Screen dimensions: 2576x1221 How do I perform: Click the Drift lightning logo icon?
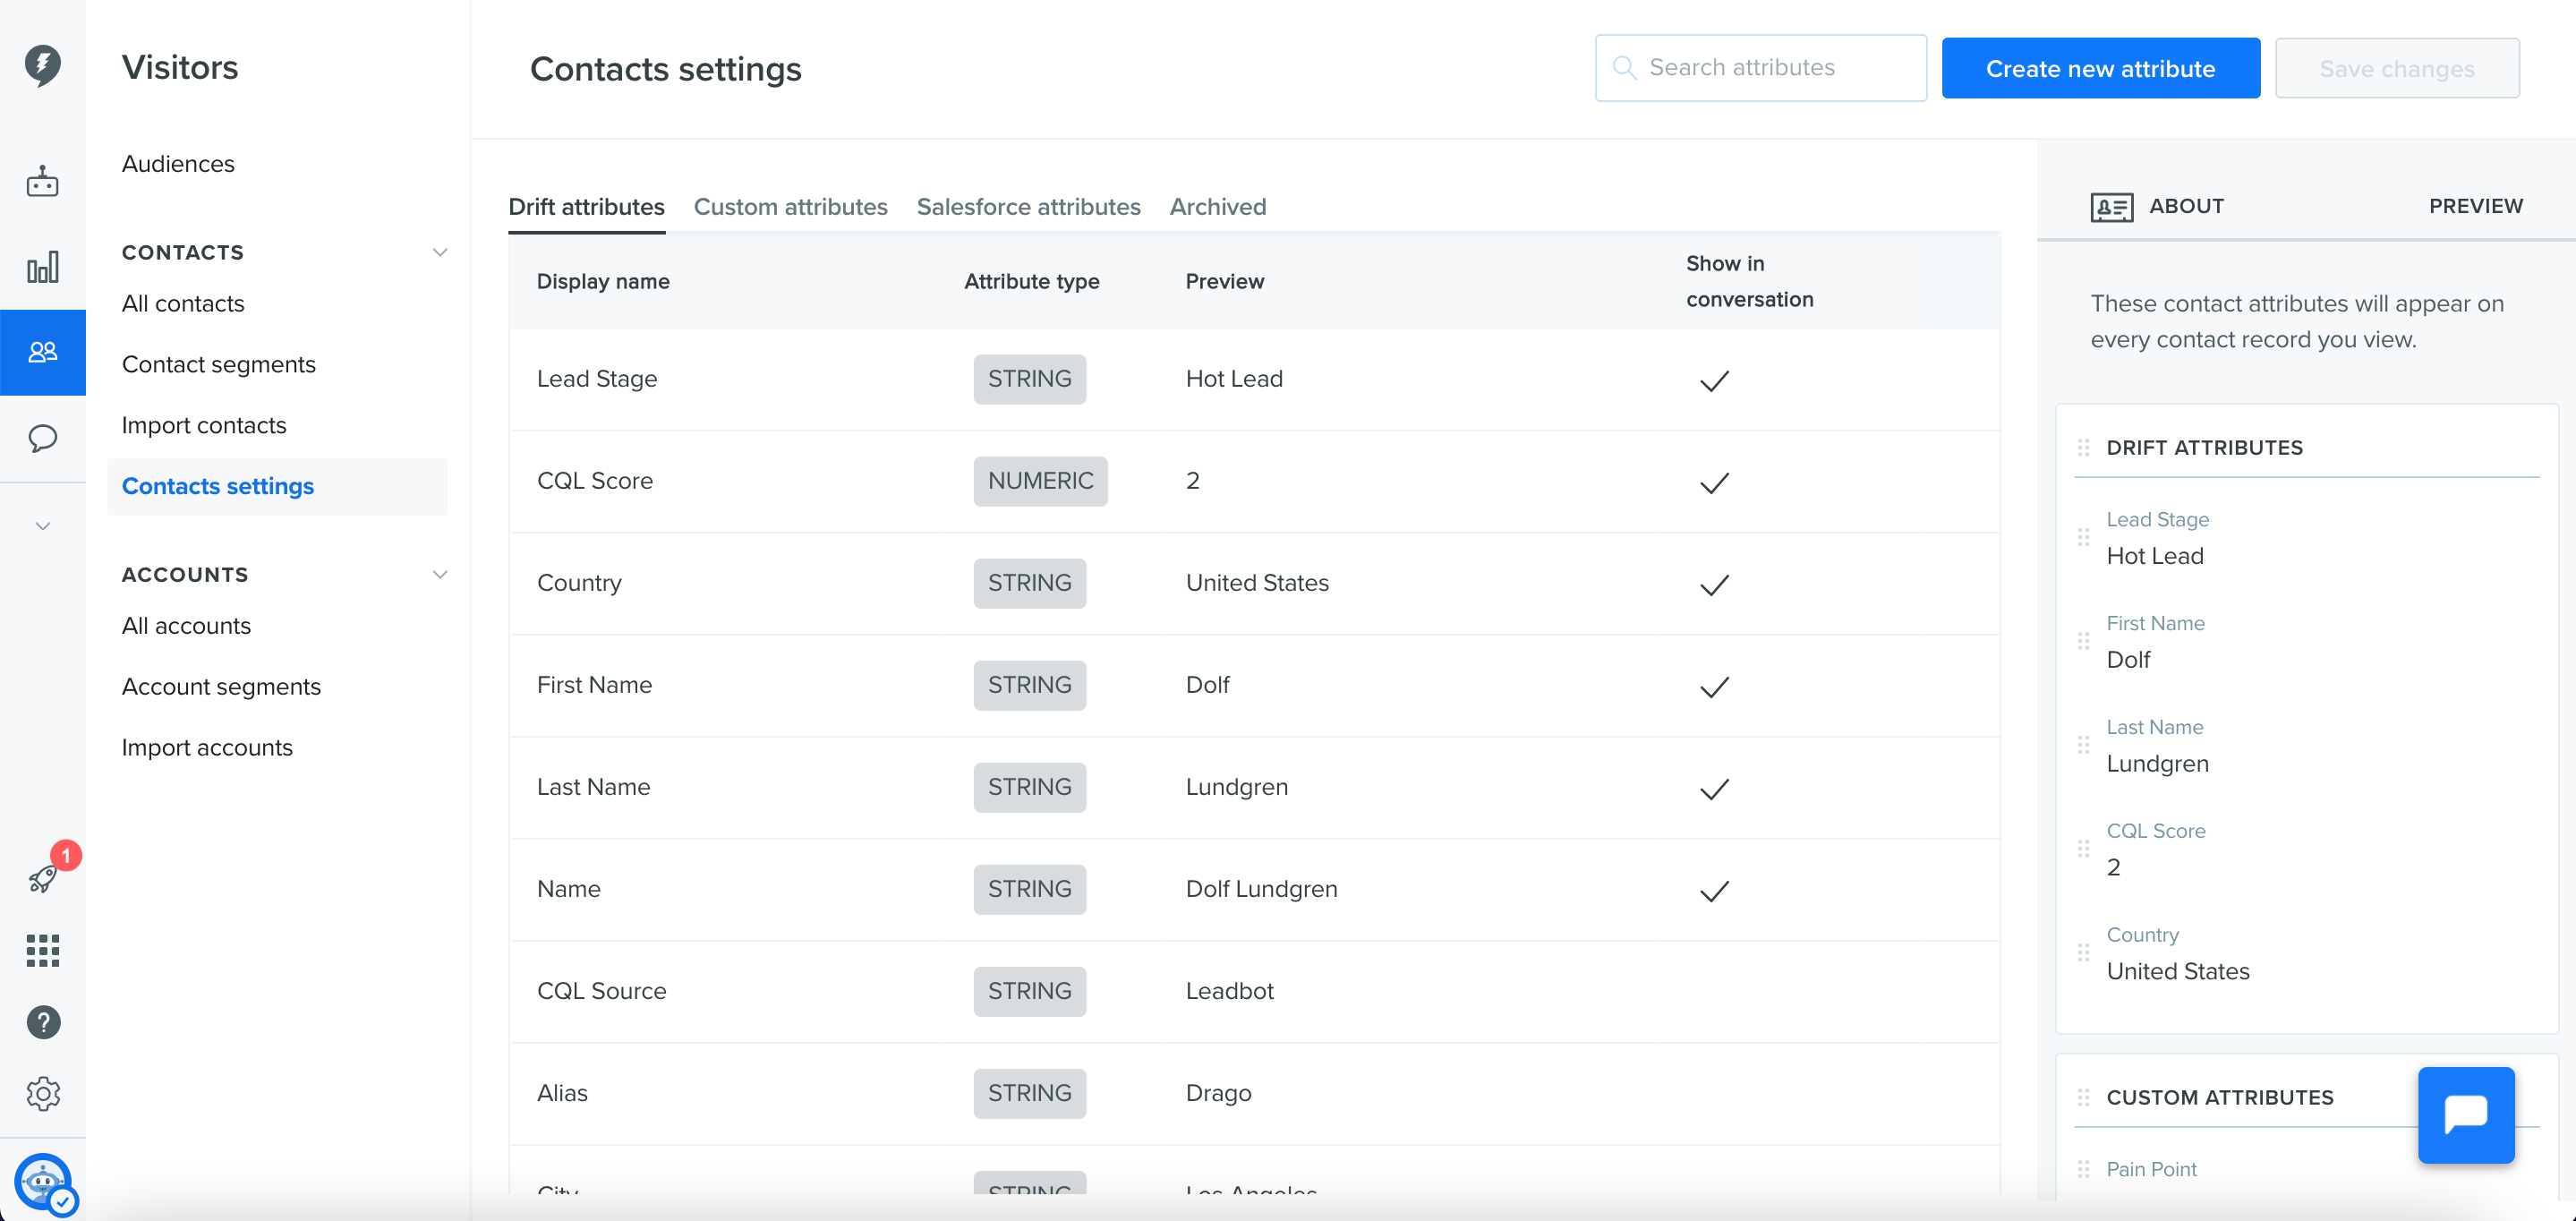point(42,66)
